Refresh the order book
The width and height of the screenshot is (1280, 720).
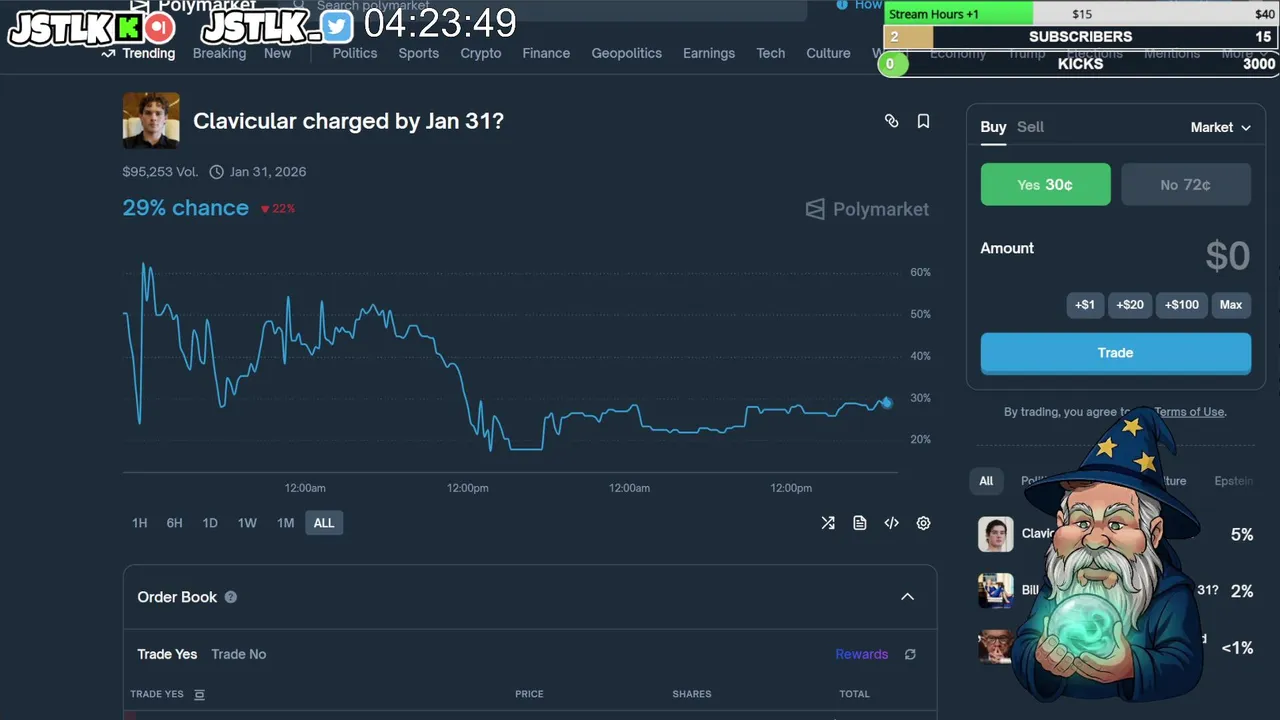coord(910,654)
